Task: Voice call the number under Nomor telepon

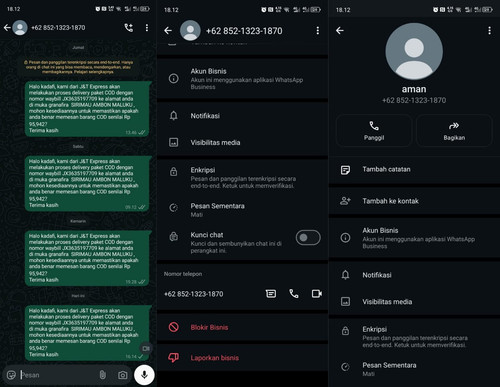Action: tap(294, 294)
